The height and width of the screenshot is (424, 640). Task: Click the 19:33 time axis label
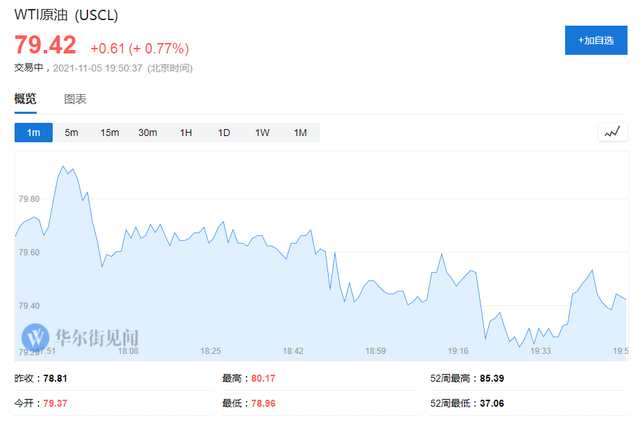click(x=540, y=351)
